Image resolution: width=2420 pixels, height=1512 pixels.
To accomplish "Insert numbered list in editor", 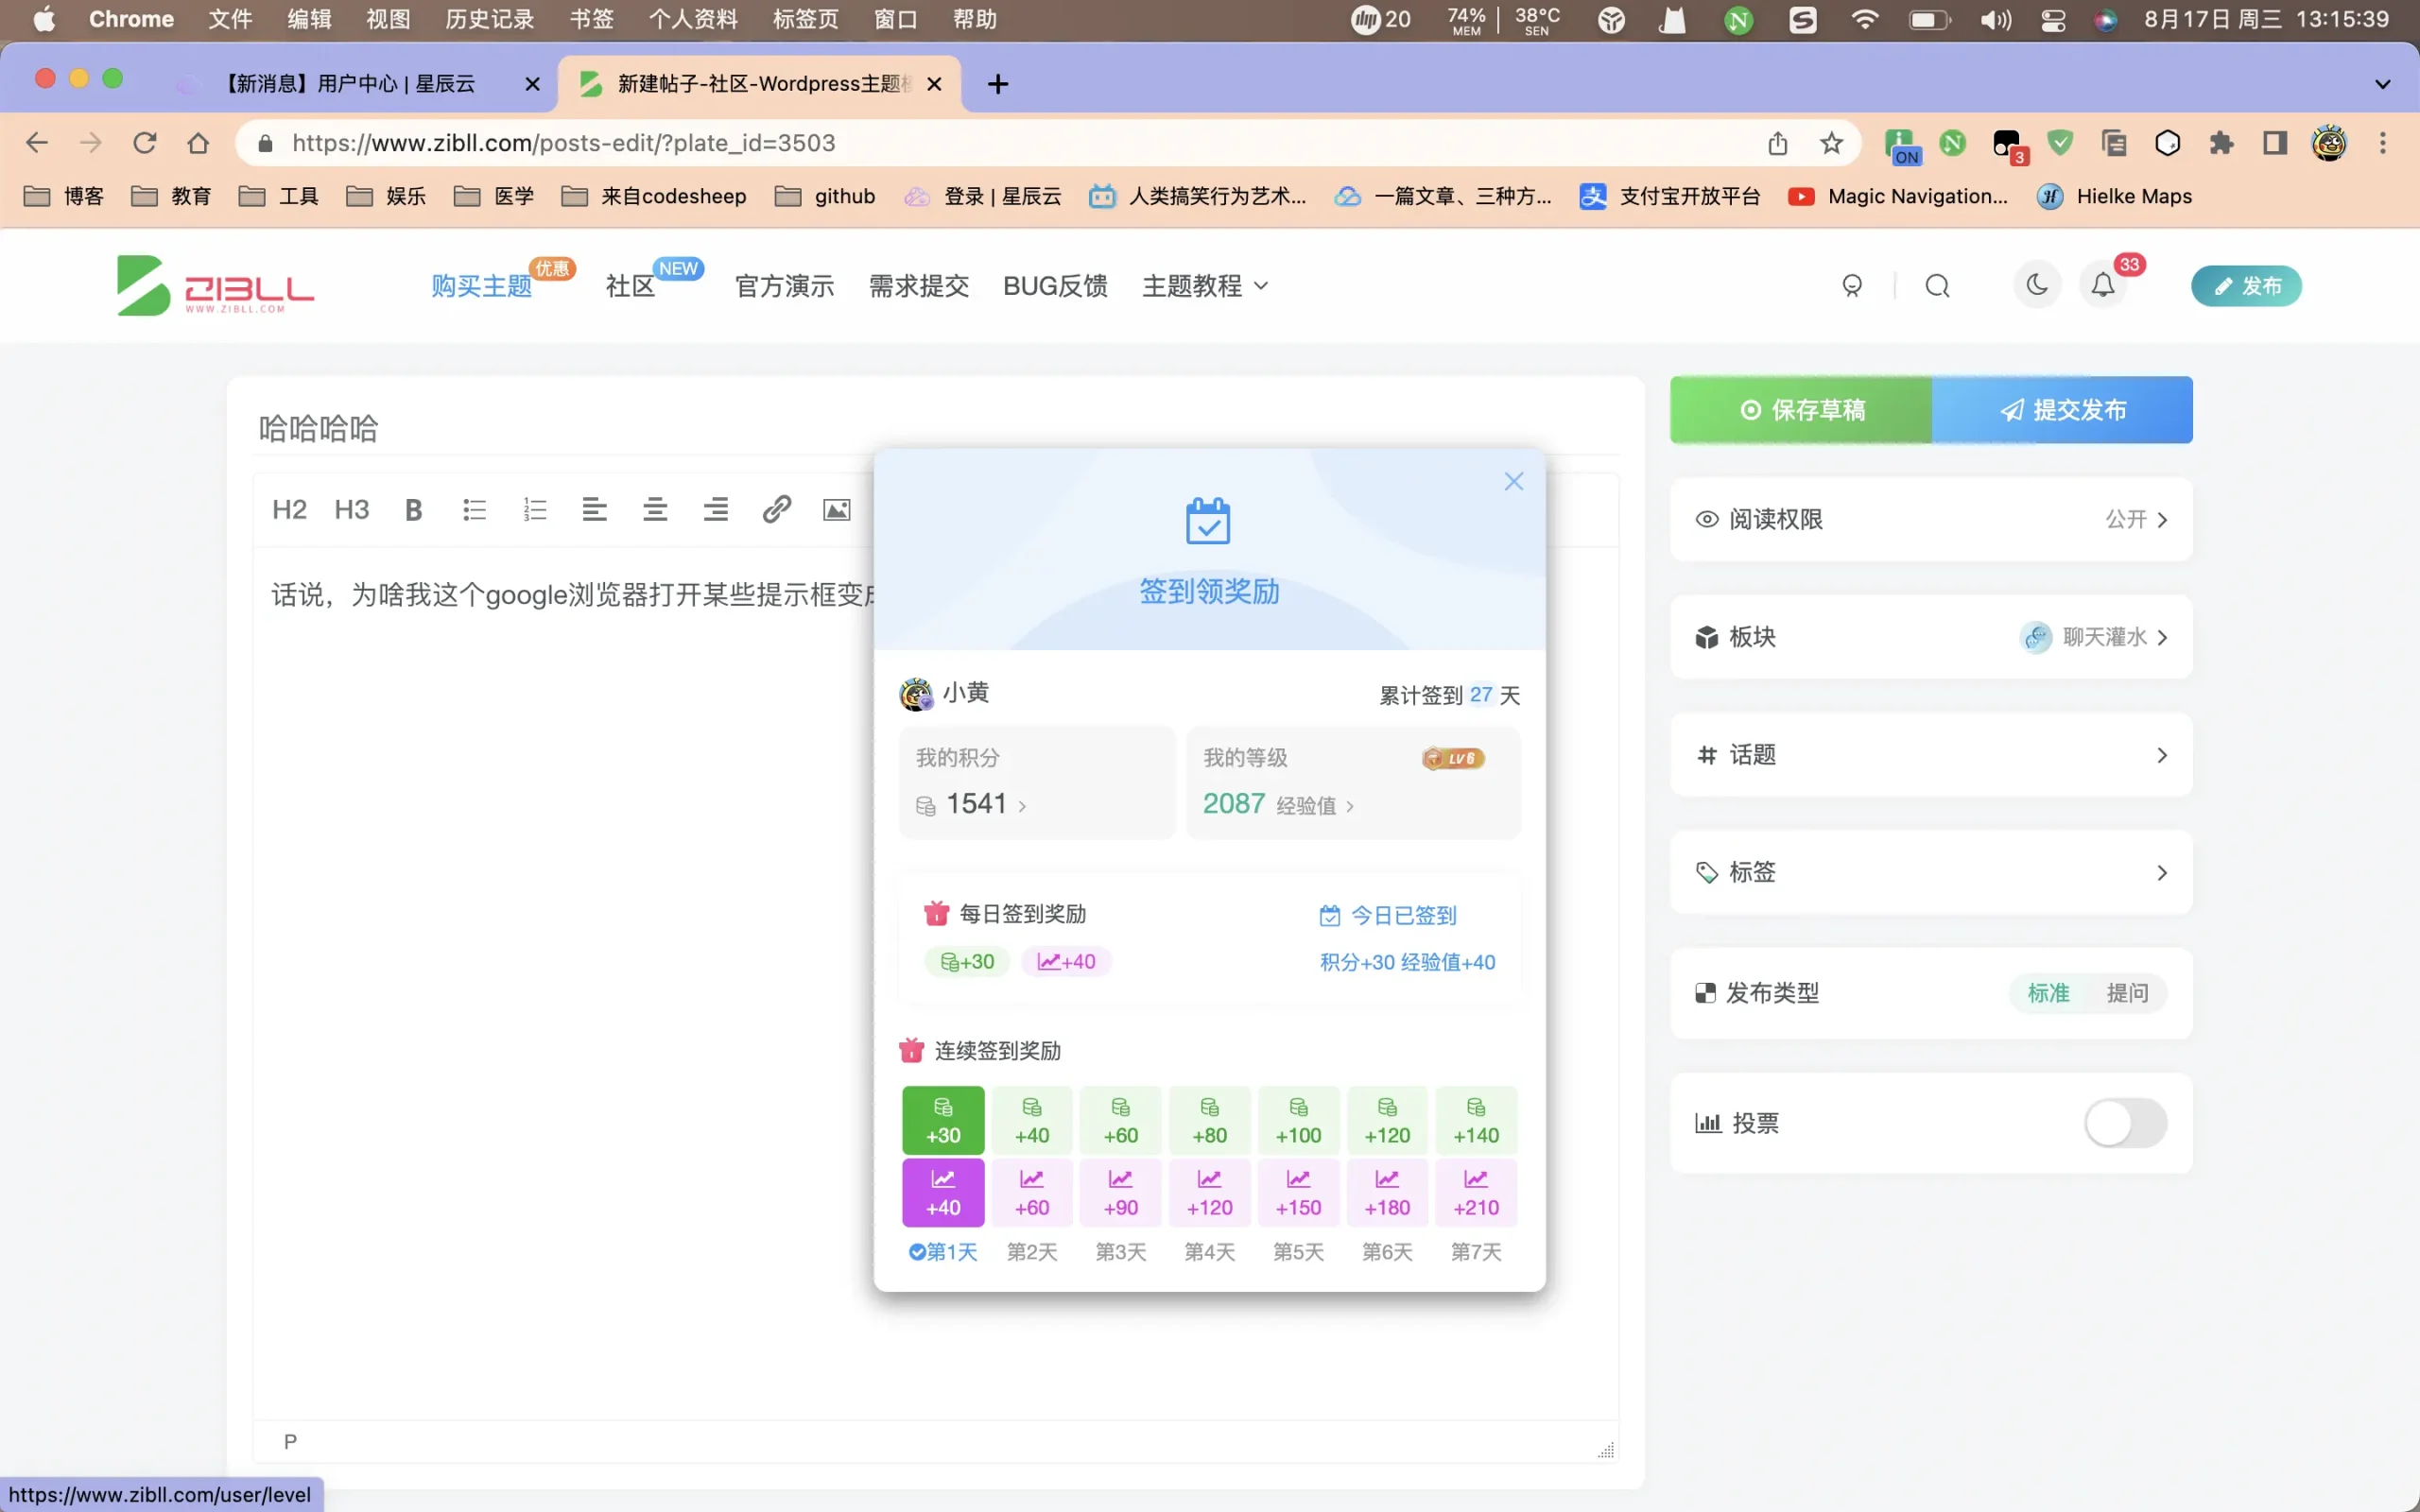I will pos(535,510).
